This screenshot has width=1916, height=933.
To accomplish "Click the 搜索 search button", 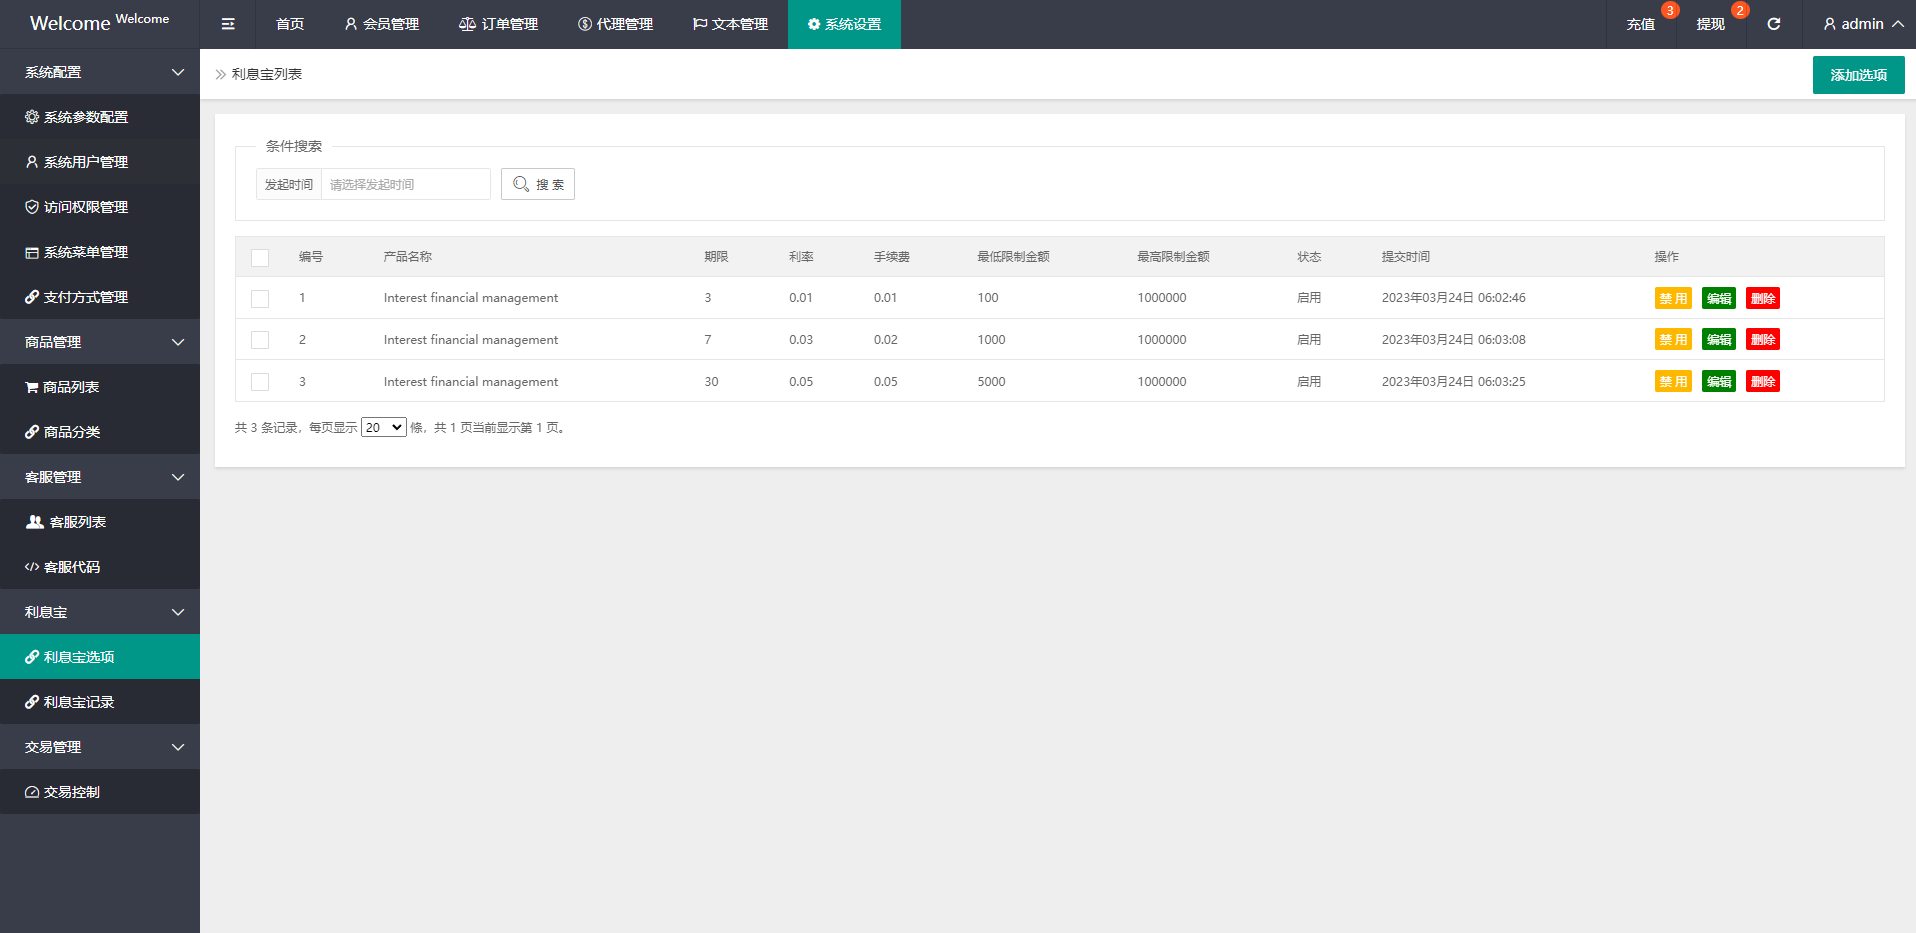I will pos(538,184).
